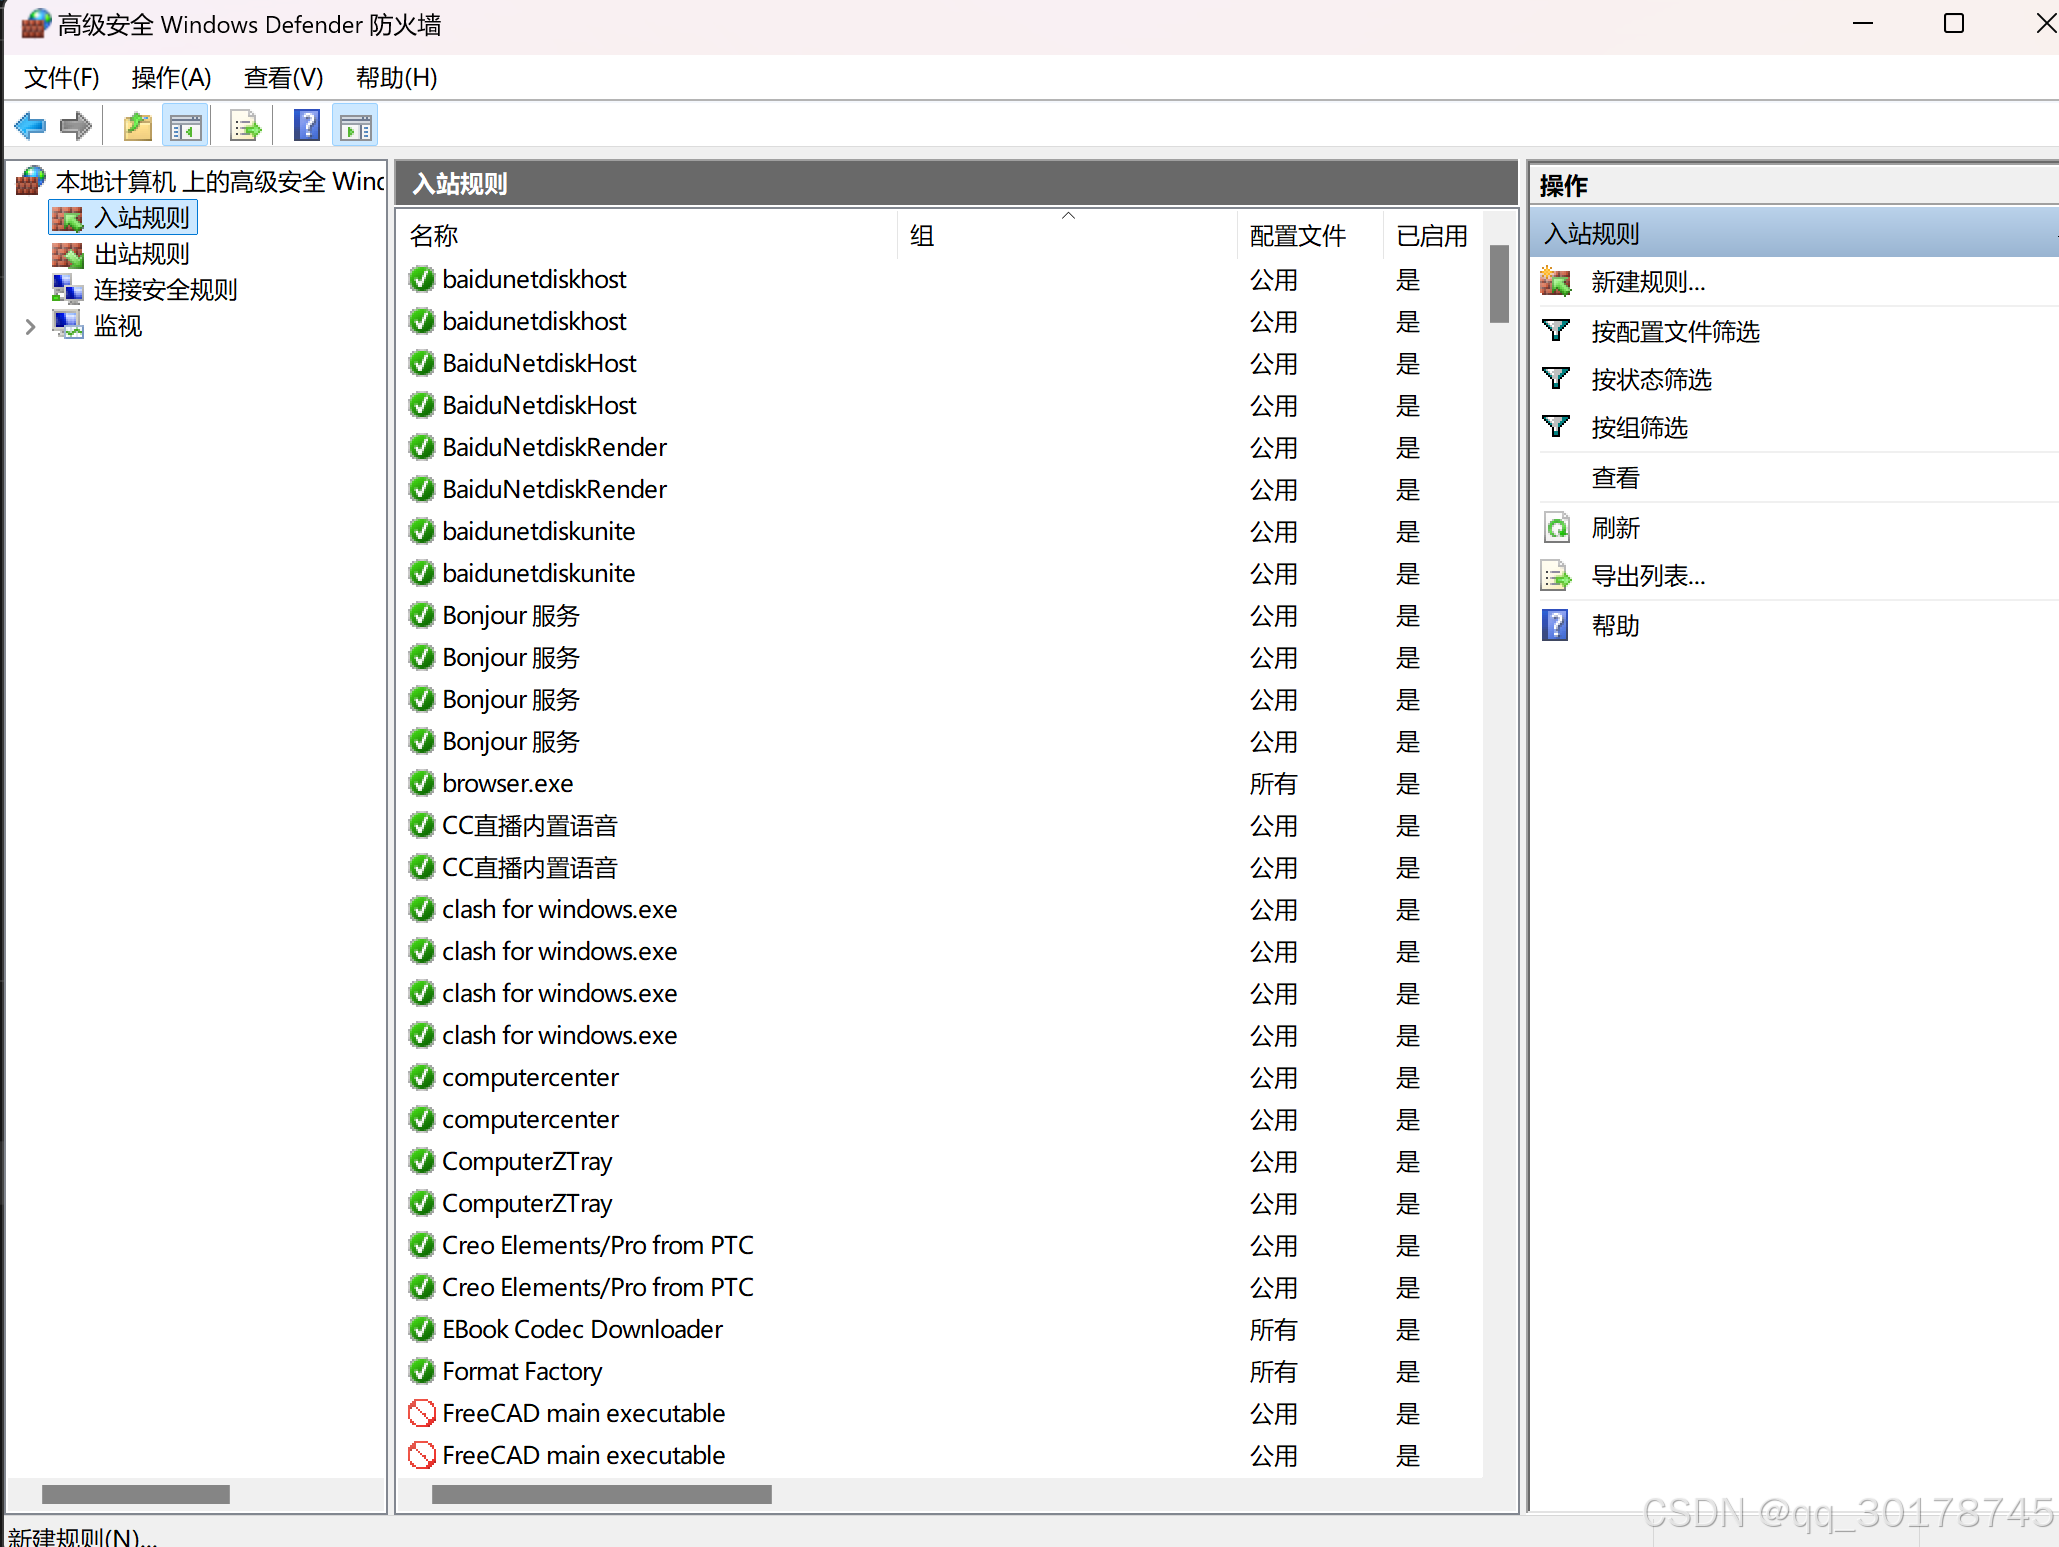Image resolution: width=2059 pixels, height=1547 pixels.
Task: Toggle the Show/Hide console tree icon
Action: coord(186,126)
